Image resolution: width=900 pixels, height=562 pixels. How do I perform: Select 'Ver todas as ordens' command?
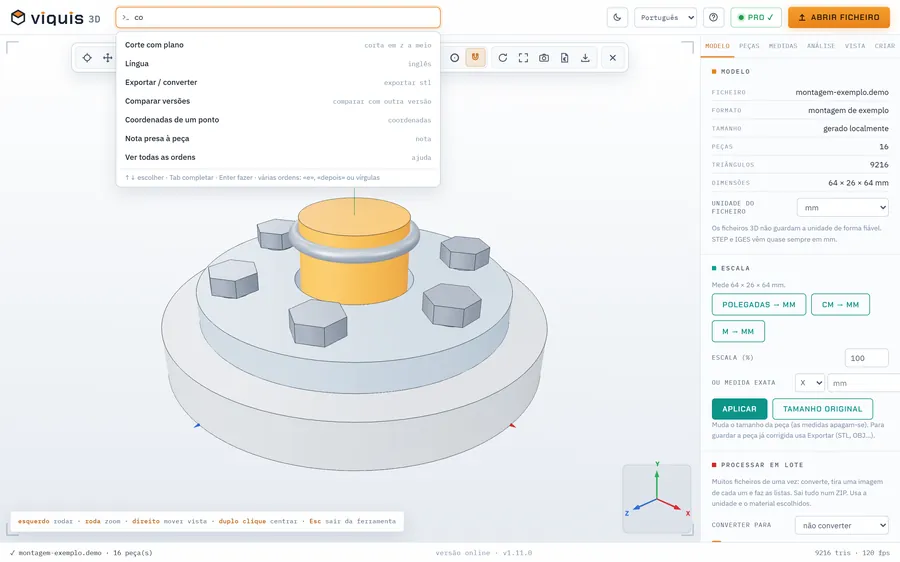278,157
